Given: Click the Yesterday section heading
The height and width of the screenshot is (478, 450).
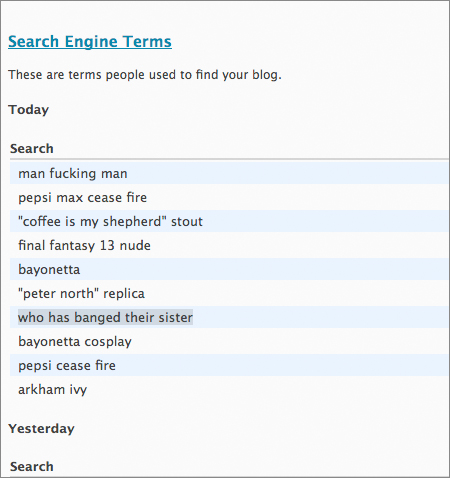Looking at the screenshot, I should click(x=41, y=429).
